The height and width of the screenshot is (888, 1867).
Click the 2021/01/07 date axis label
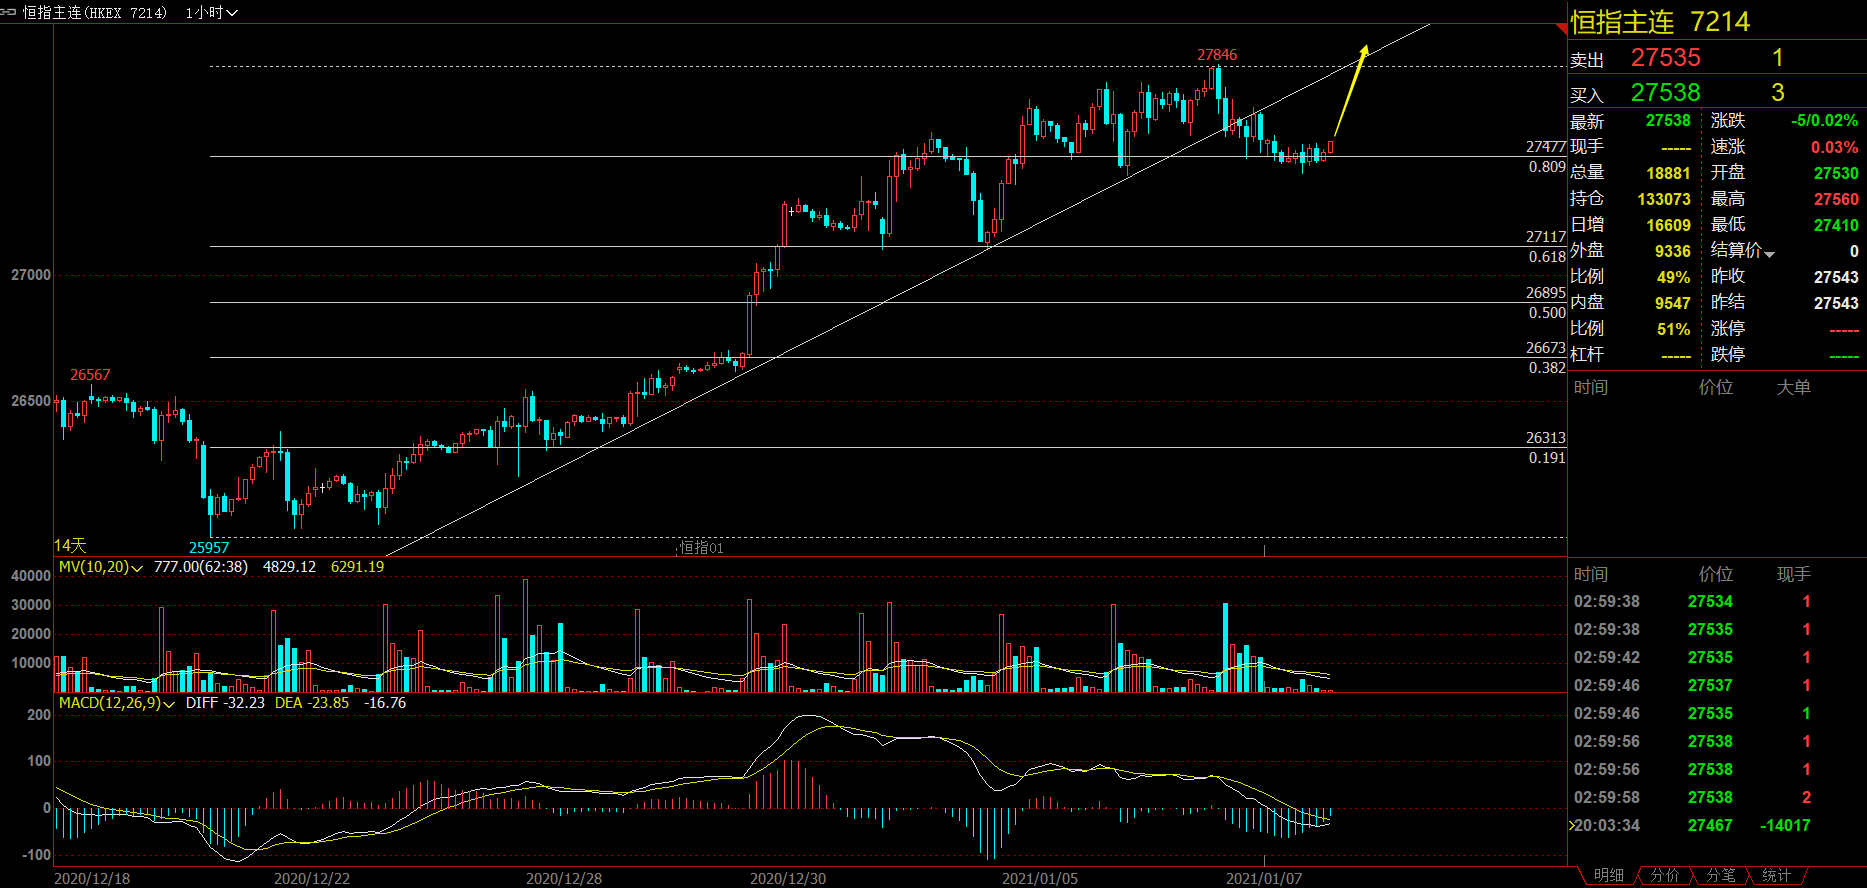click(x=1264, y=879)
